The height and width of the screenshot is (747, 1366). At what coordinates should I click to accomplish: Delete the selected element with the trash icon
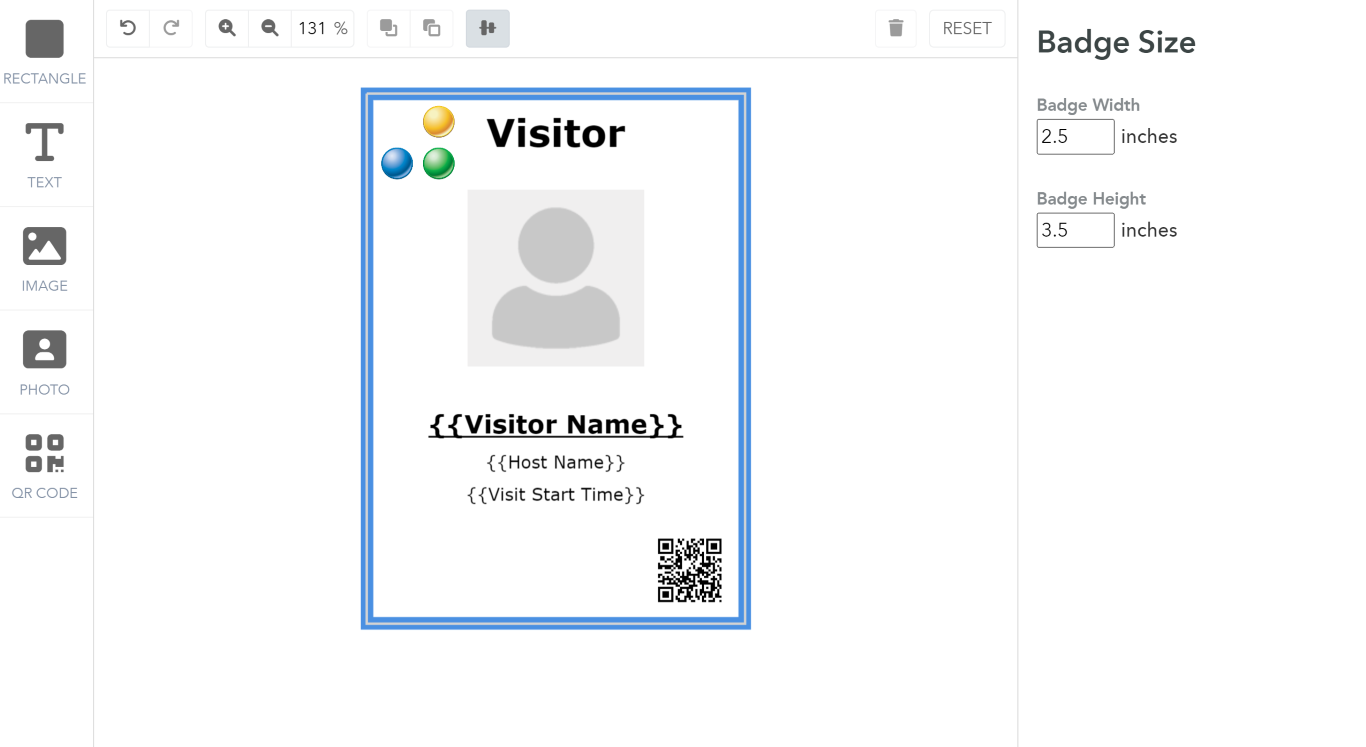tap(895, 28)
